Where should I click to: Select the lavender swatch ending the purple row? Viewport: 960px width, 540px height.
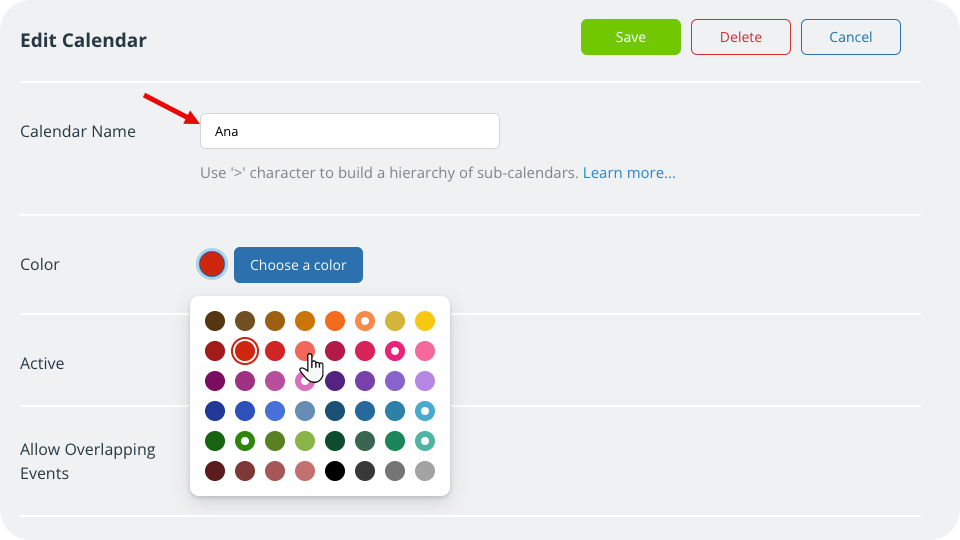425,381
